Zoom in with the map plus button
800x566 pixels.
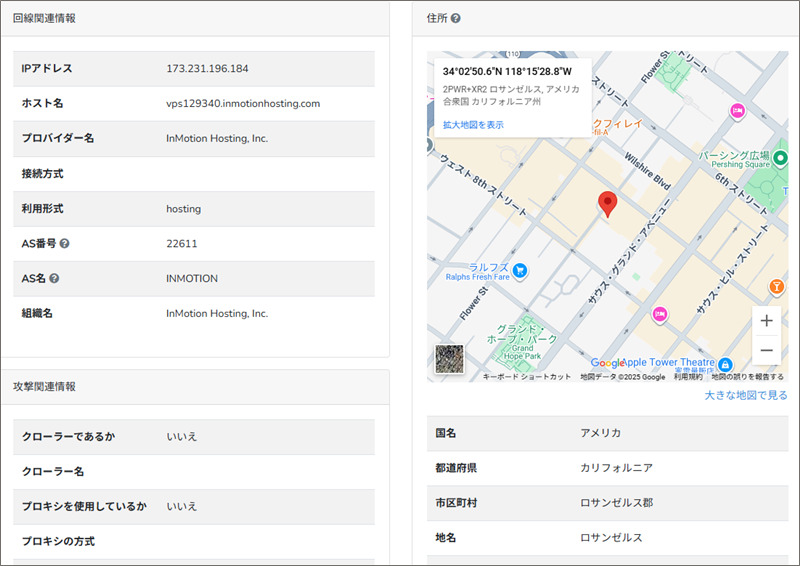tap(766, 321)
